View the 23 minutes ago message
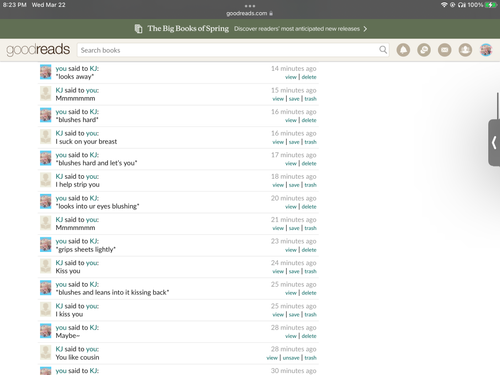This screenshot has height=375, width=500. point(291,250)
